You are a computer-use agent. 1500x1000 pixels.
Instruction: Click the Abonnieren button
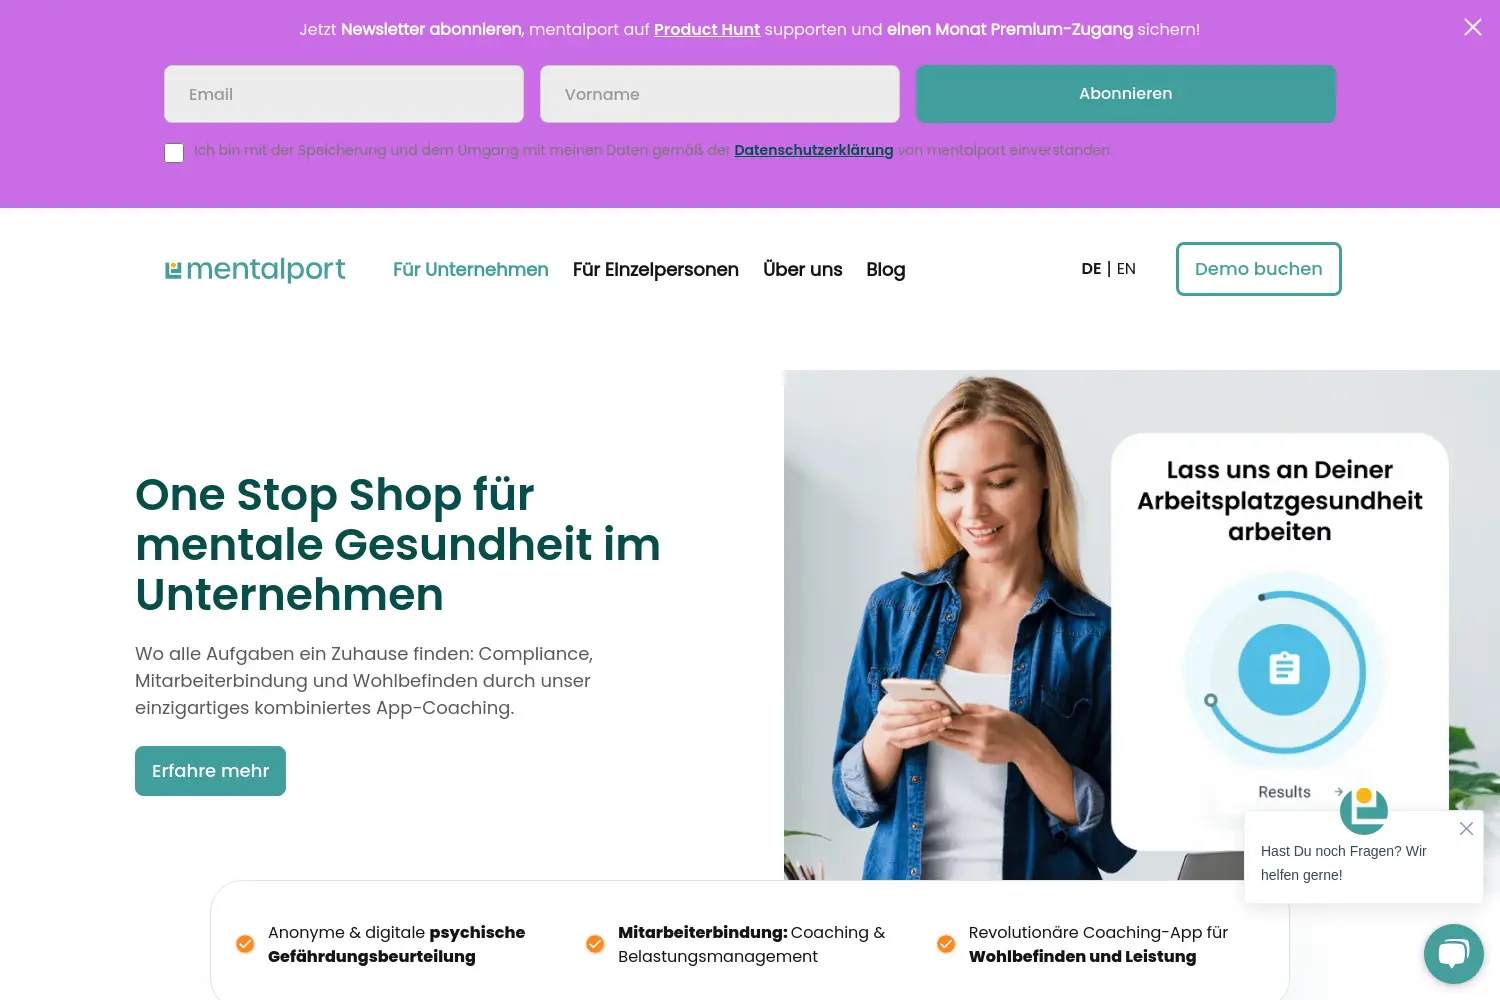click(x=1126, y=93)
